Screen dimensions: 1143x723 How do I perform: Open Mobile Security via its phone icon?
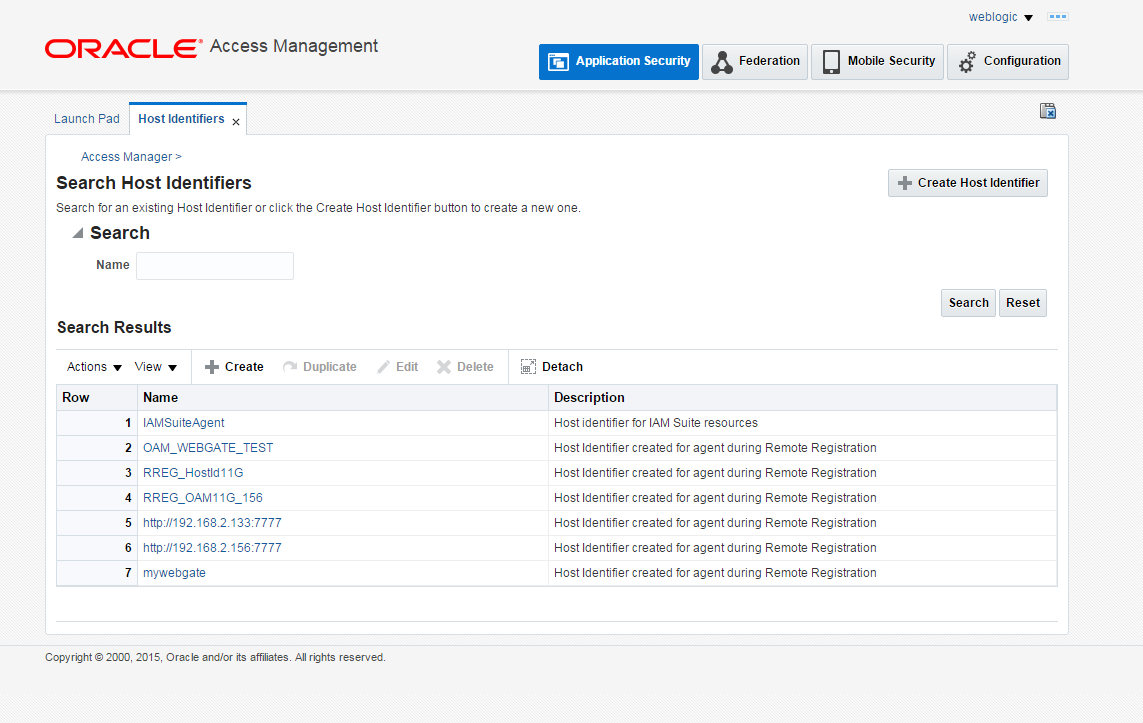click(830, 61)
